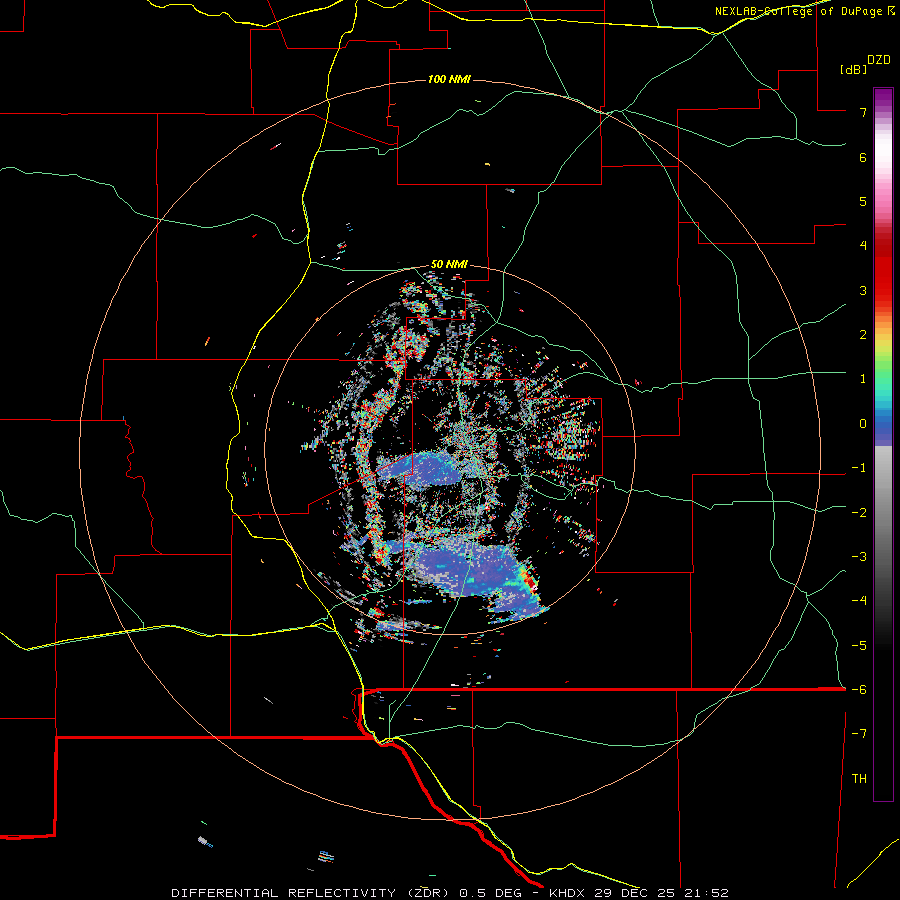
Task: Click the "50 NMI" range ring label
Action: click(449, 265)
